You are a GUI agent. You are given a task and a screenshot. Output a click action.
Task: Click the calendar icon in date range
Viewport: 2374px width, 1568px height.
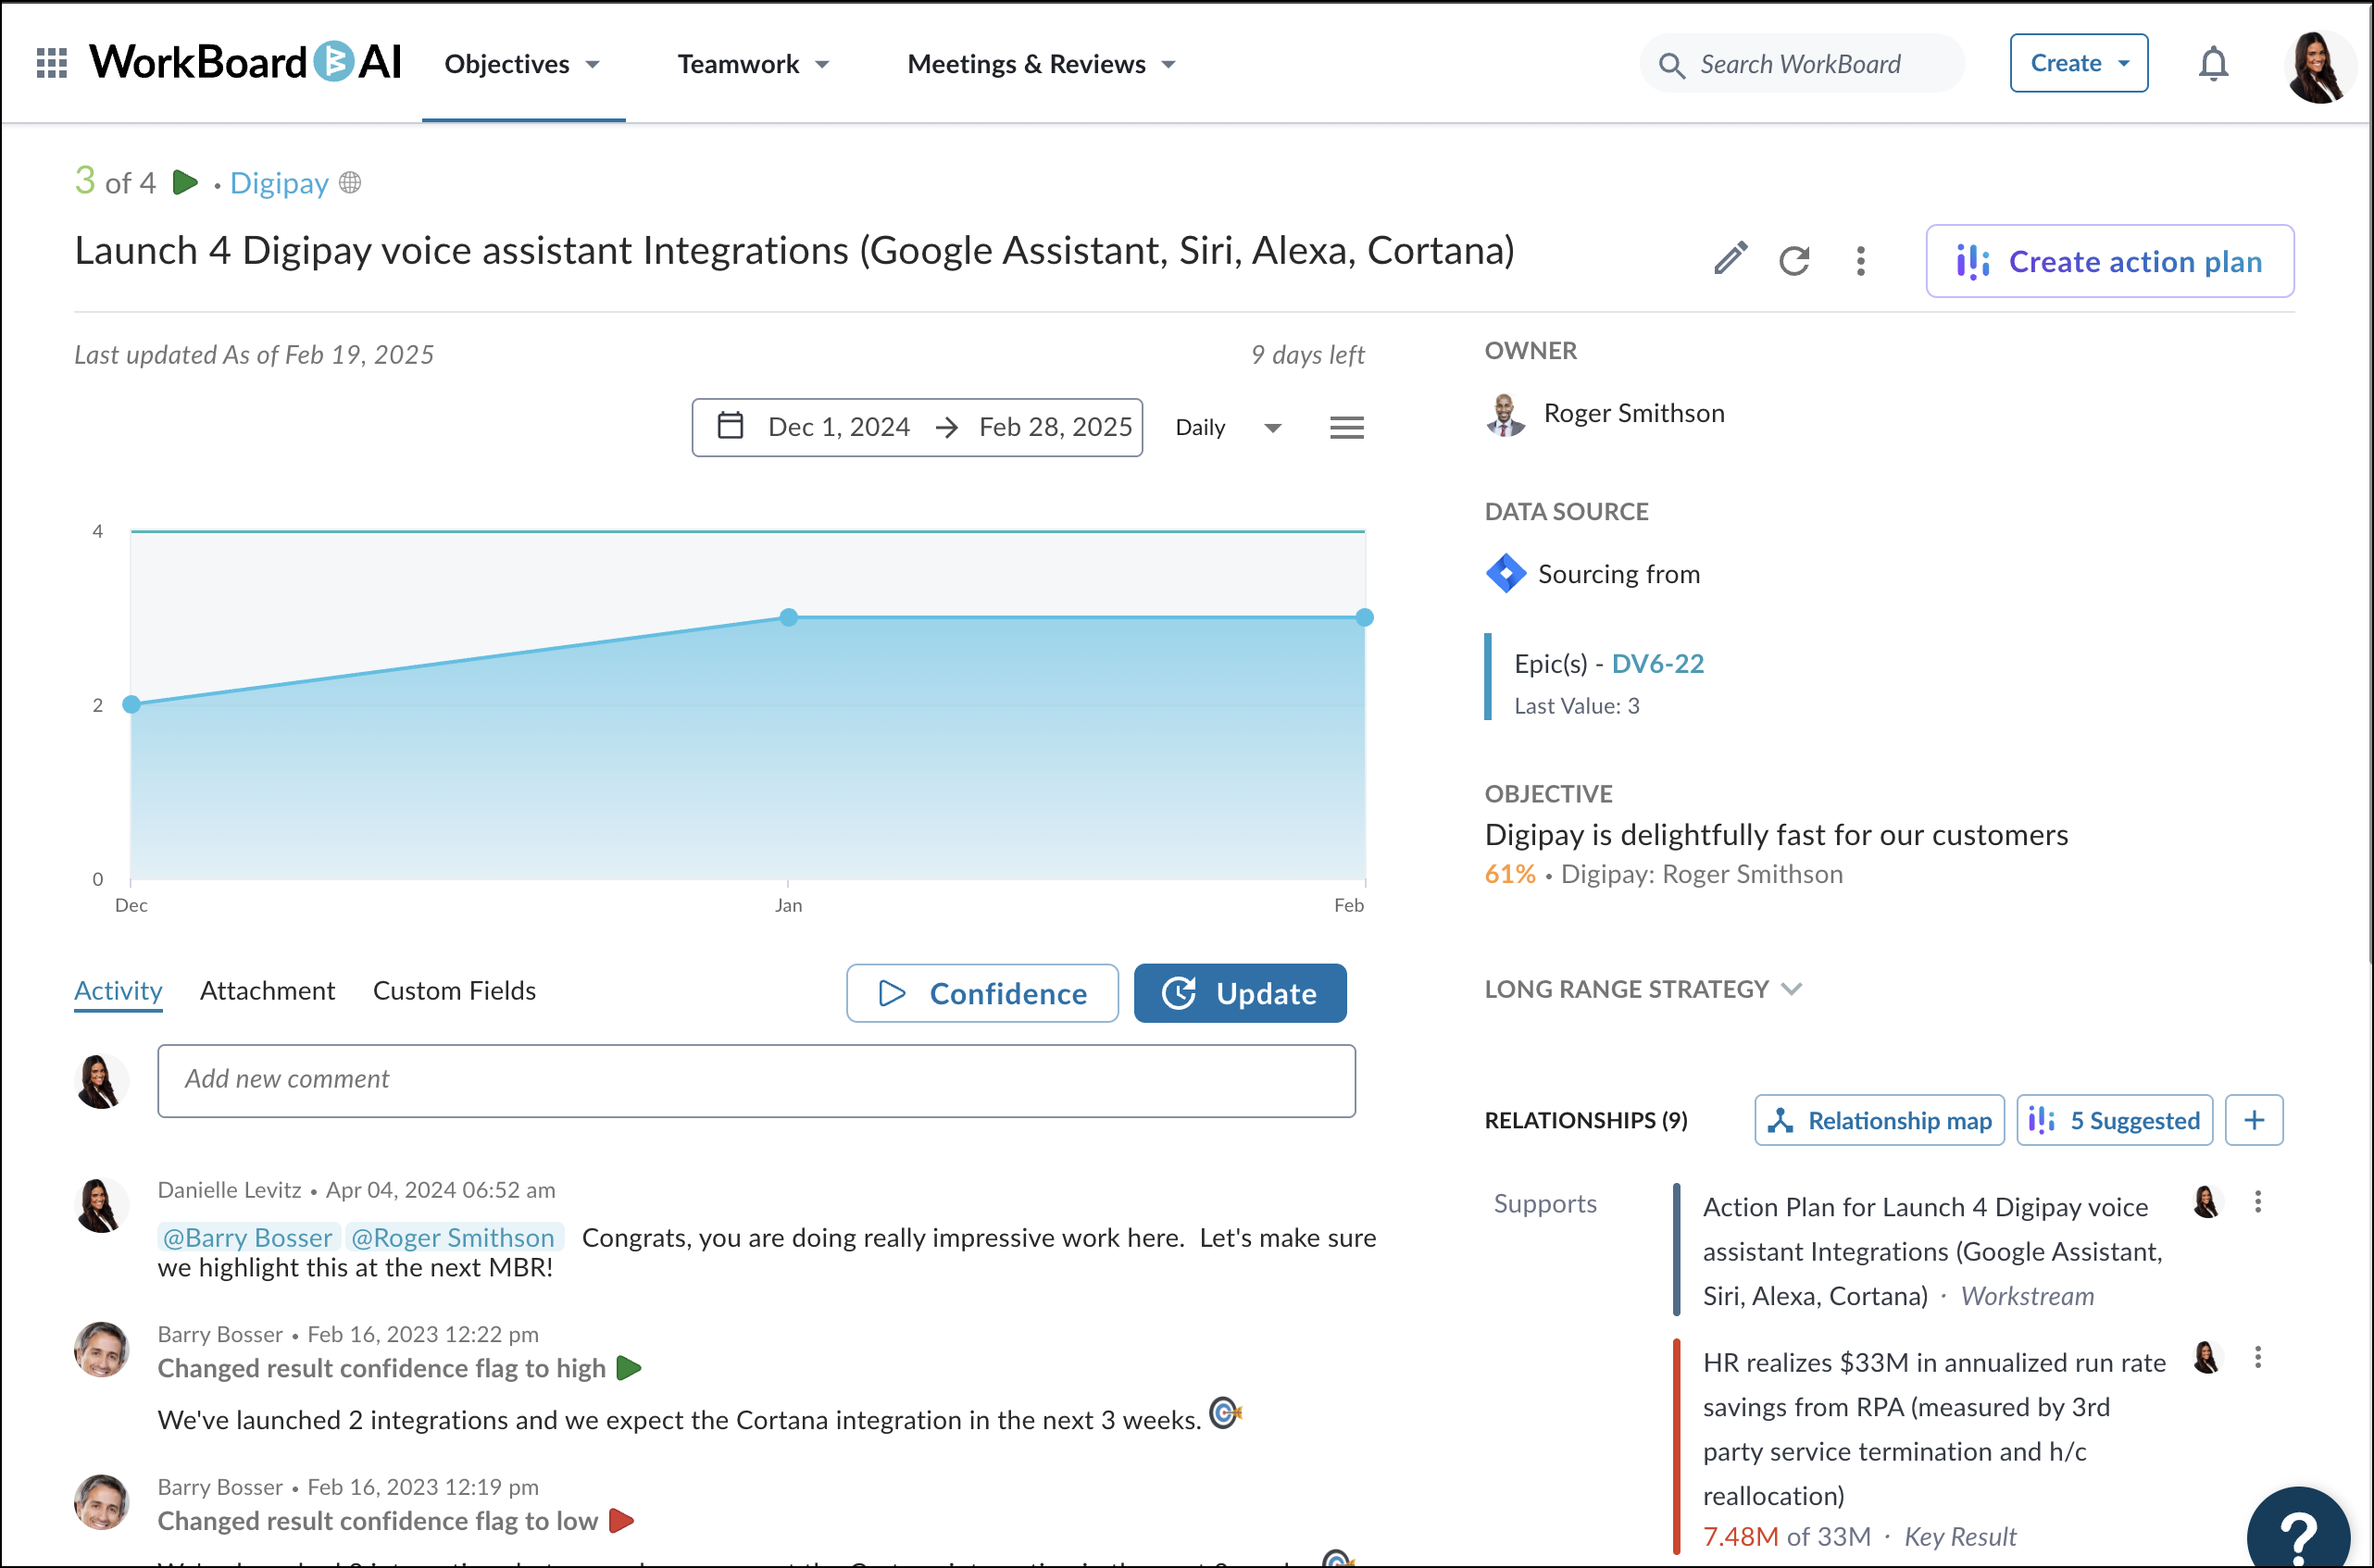730,426
